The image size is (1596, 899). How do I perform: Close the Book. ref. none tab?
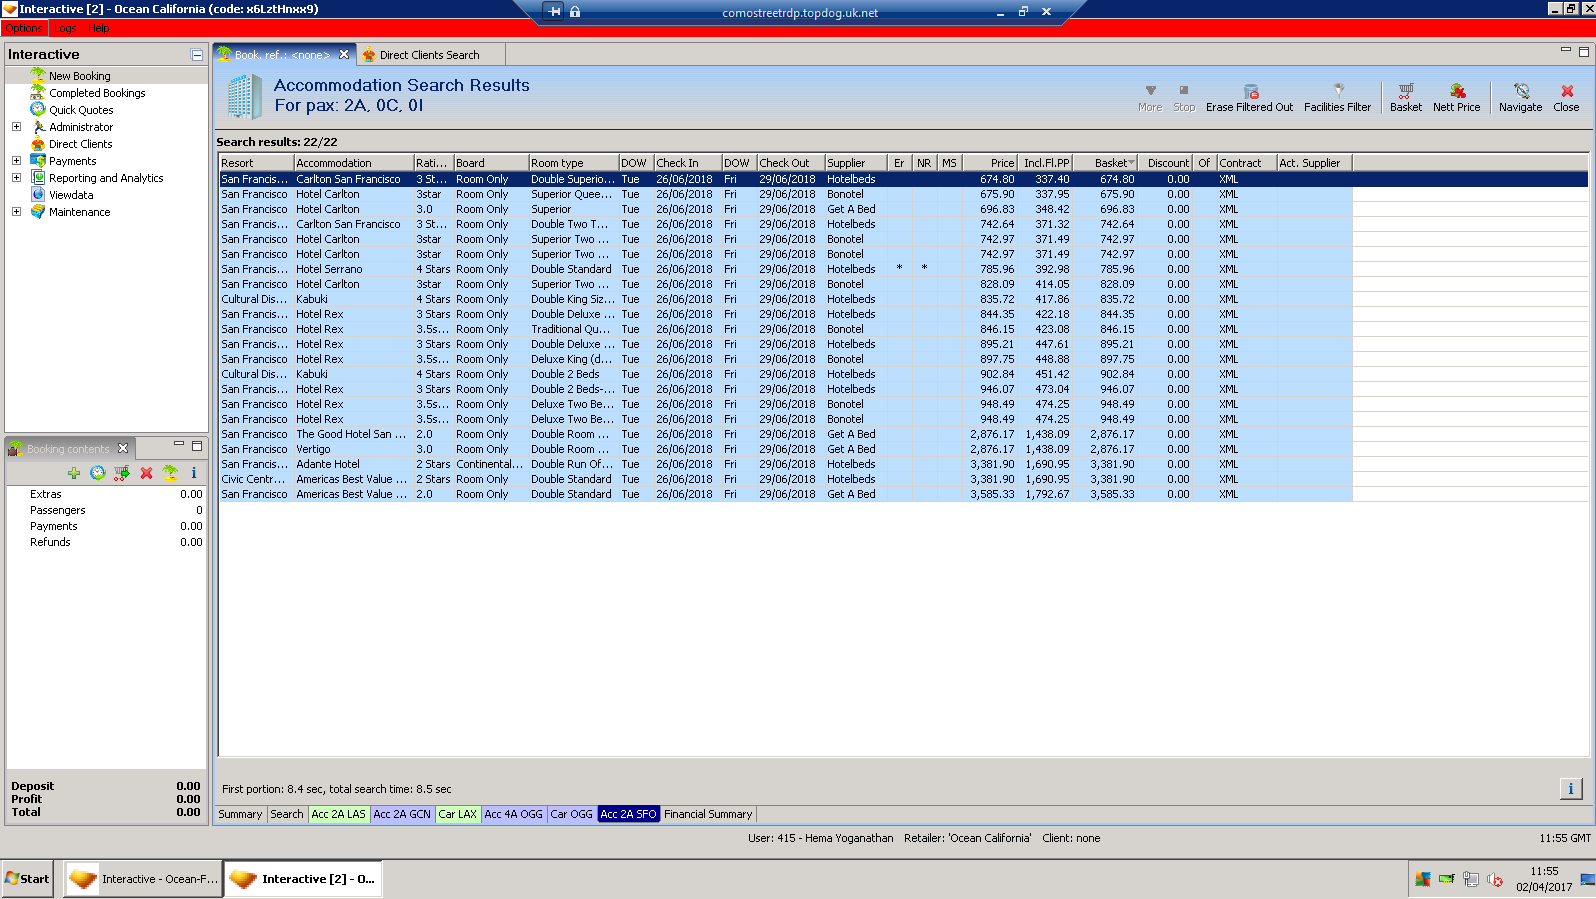coord(344,54)
